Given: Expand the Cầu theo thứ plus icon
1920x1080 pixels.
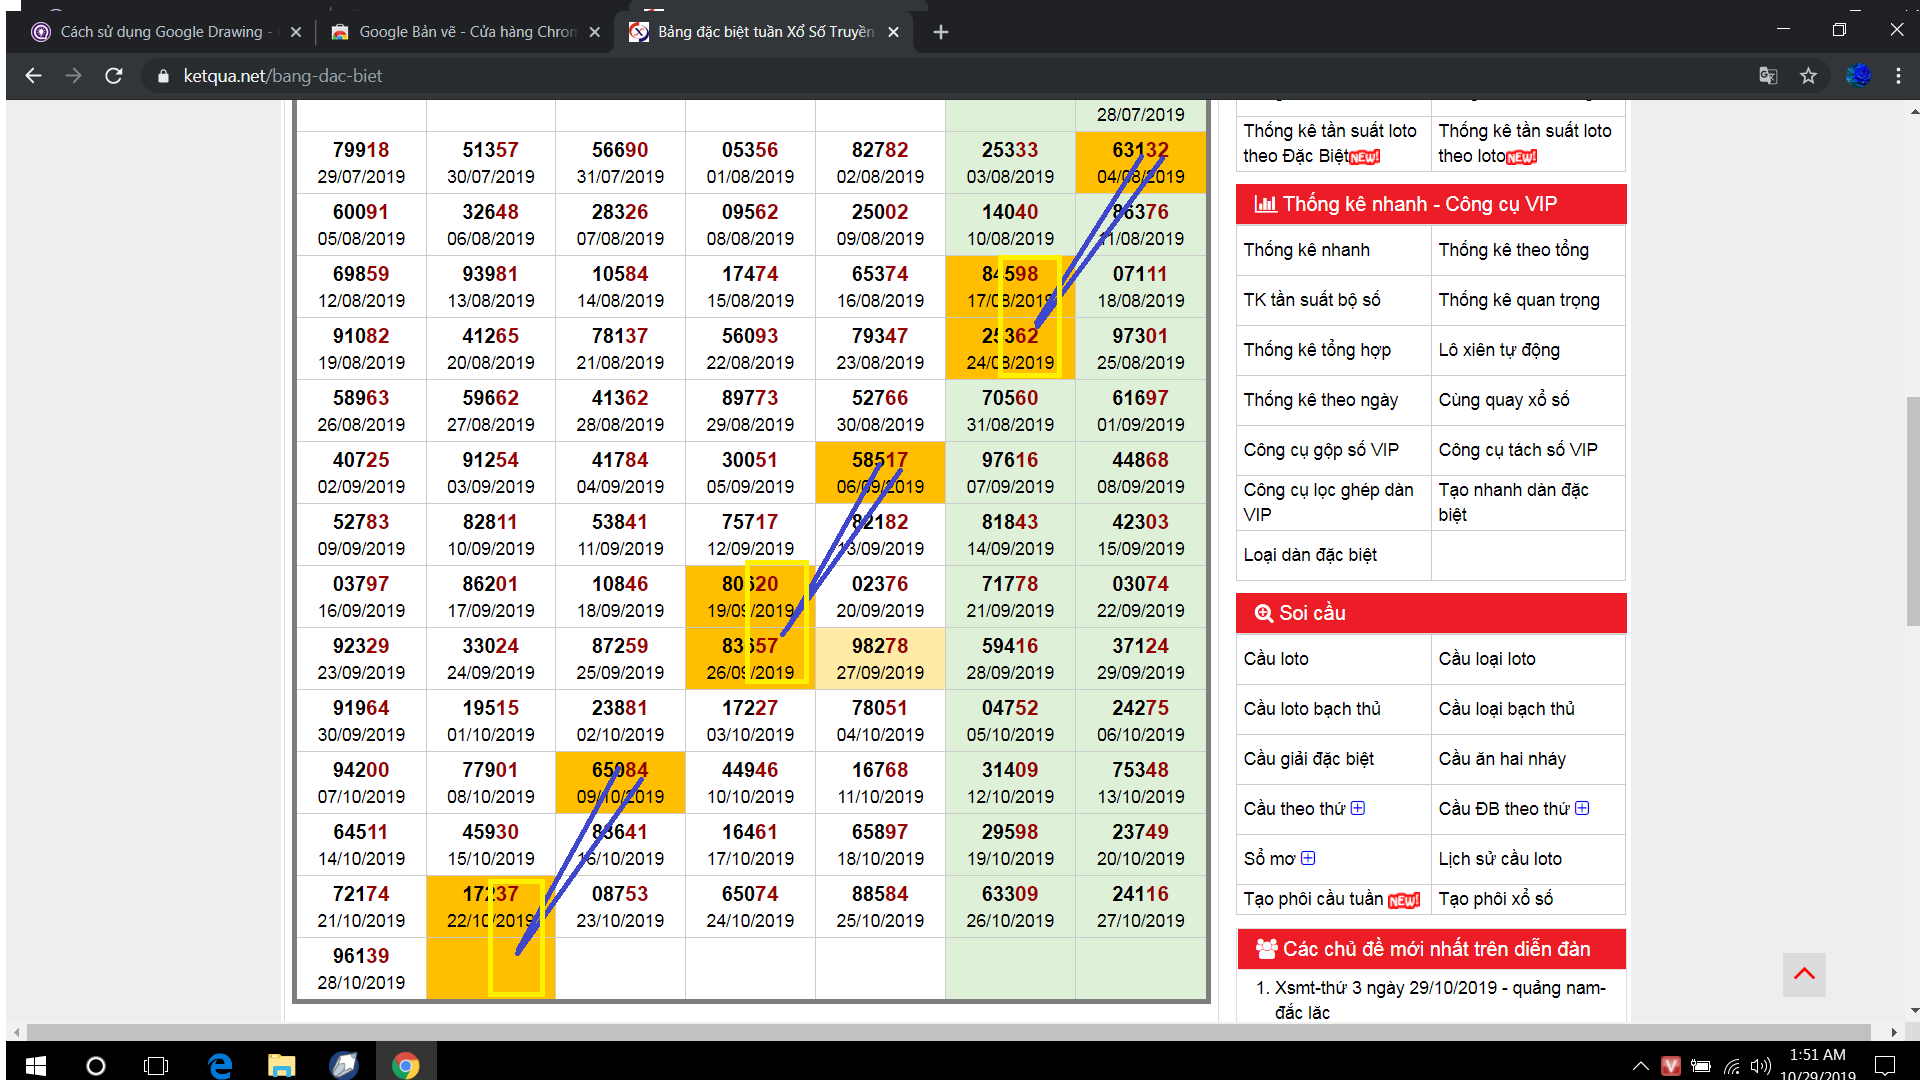Looking at the screenshot, I should [1358, 808].
